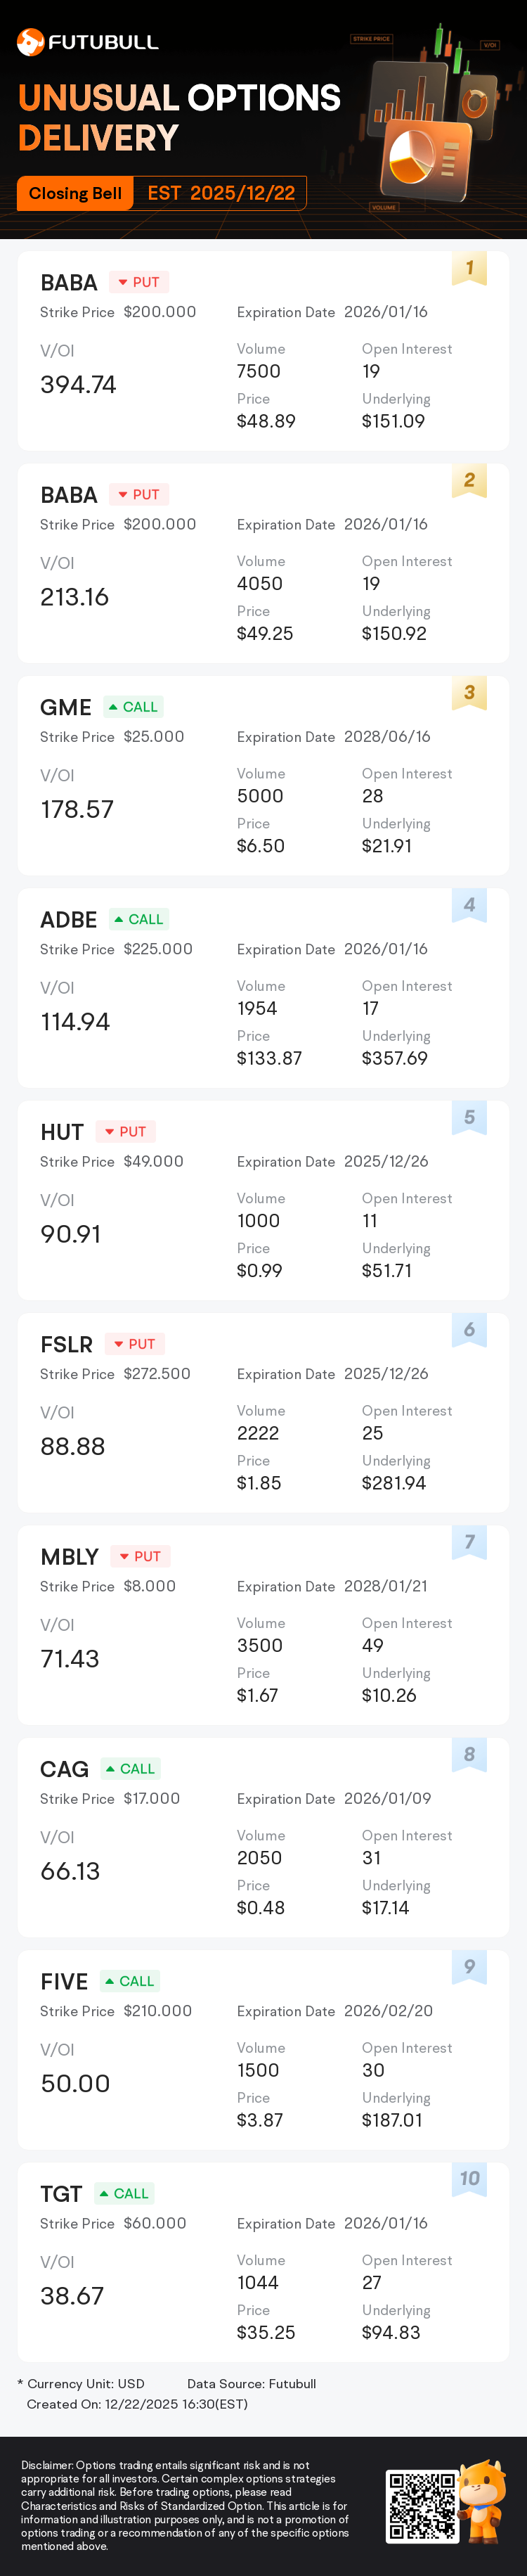Click the Unusual Options Delivery title
Viewport: 527px width, 2576px height.
[x=179, y=117]
